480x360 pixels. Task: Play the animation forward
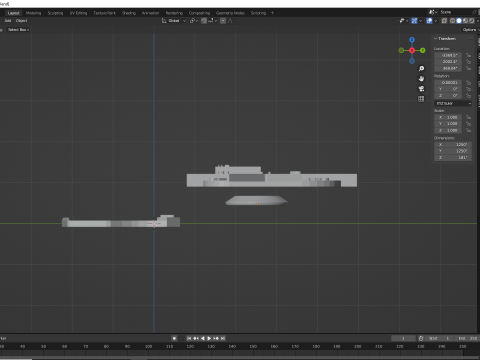point(209,338)
